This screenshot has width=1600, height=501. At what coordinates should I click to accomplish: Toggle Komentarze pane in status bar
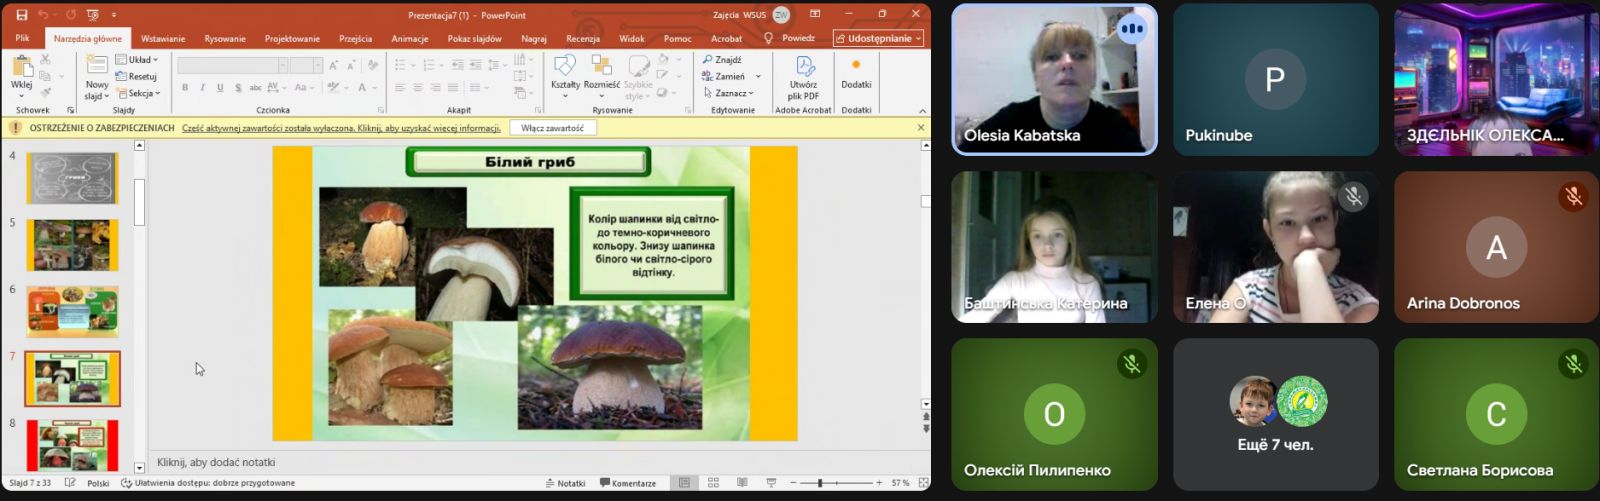[x=628, y=483]
